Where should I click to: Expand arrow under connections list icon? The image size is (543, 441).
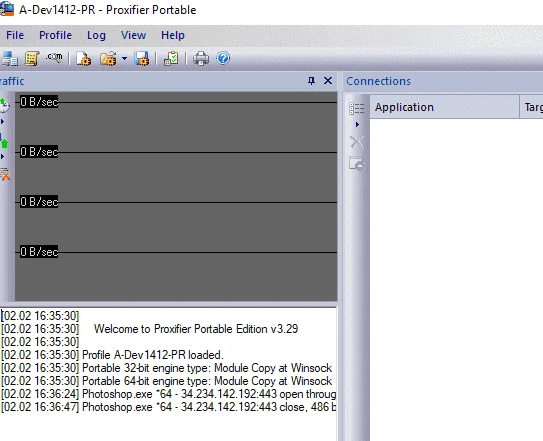point(357,124)
